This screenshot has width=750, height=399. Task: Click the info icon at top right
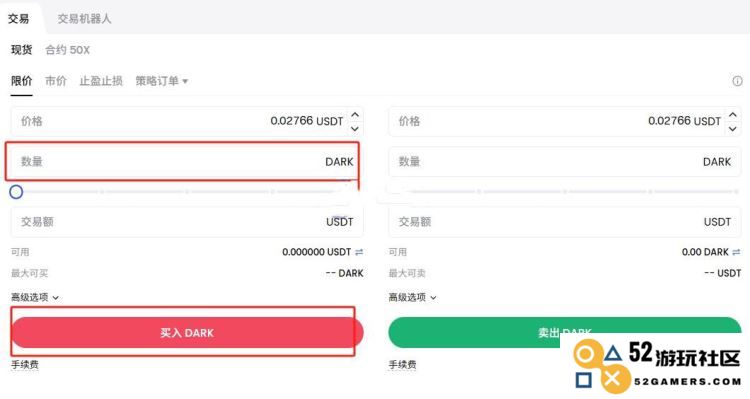(737, 81)
